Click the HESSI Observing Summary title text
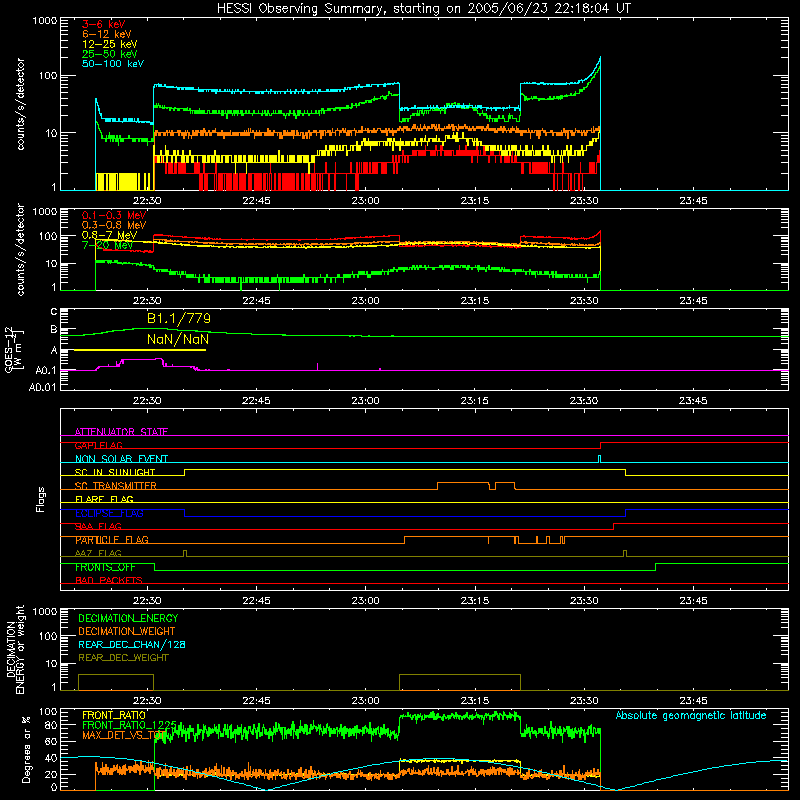The height and width of the screenshot is (800, 800). tap(424, 9)
